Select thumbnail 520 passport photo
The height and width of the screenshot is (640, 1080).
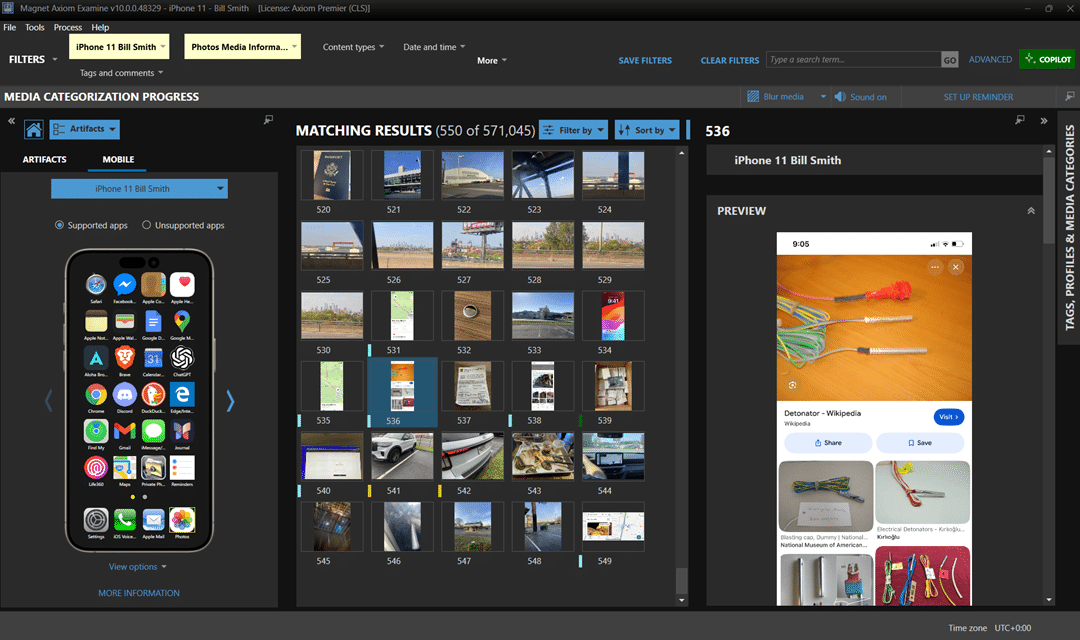pyautogui.click(x=332, y=176)
